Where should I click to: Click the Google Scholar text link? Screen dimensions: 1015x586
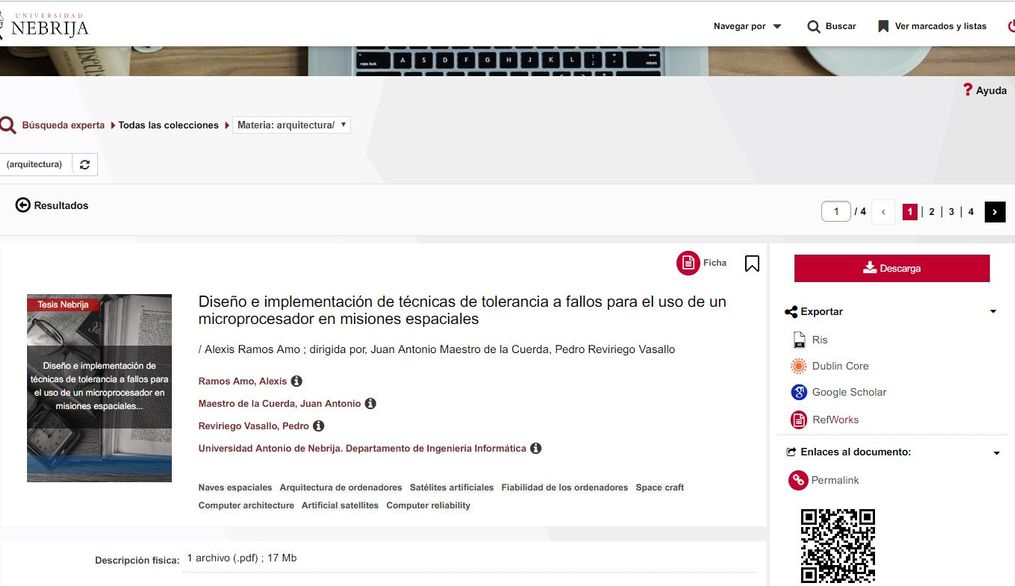tap(849, 392)
